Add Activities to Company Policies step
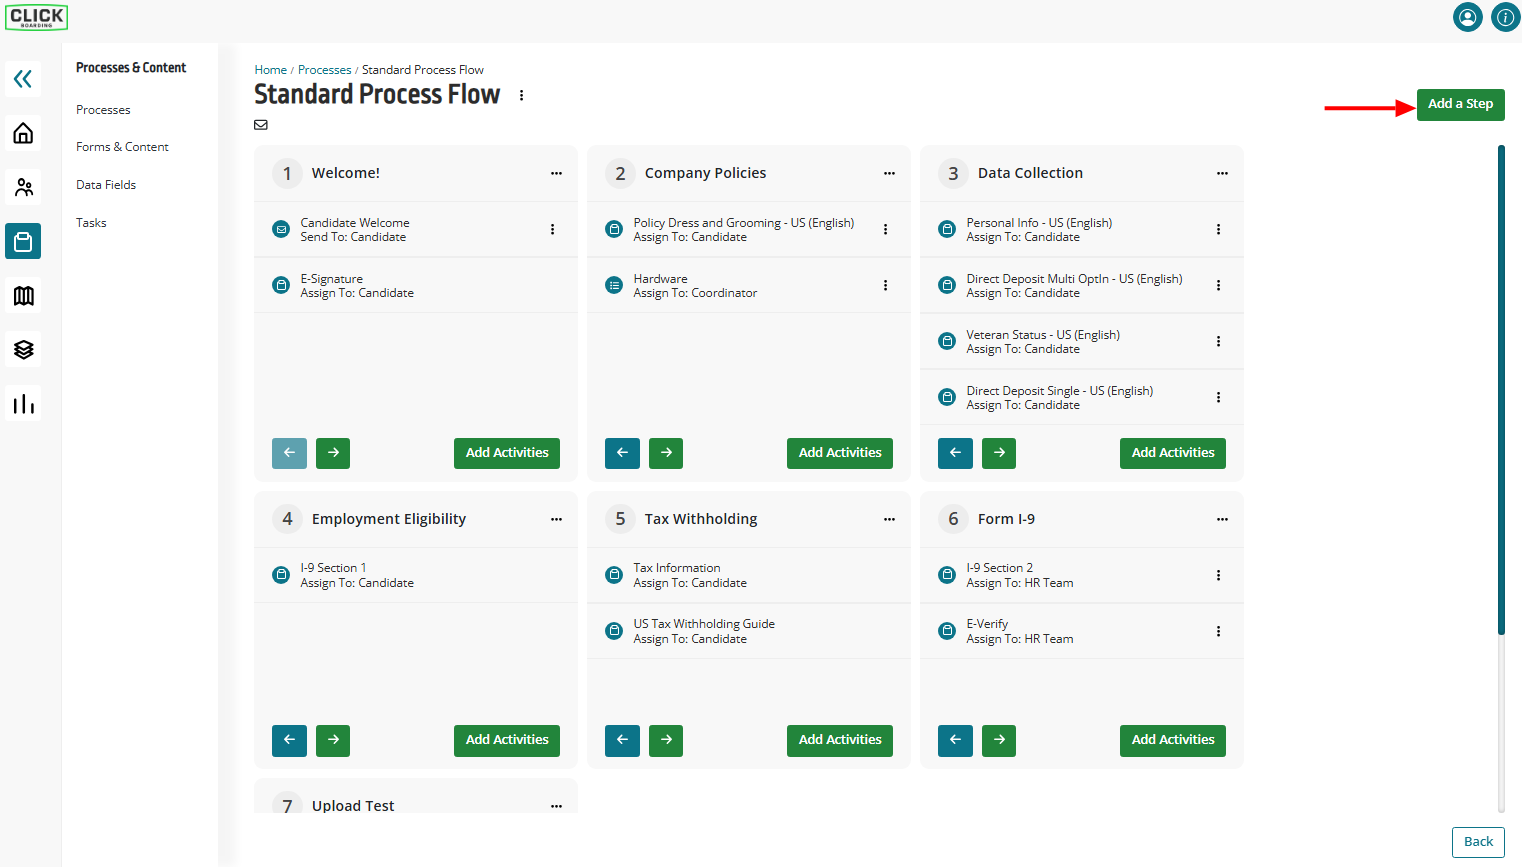This screenshot has height=867, width=1522. click(x=840, y=453)
